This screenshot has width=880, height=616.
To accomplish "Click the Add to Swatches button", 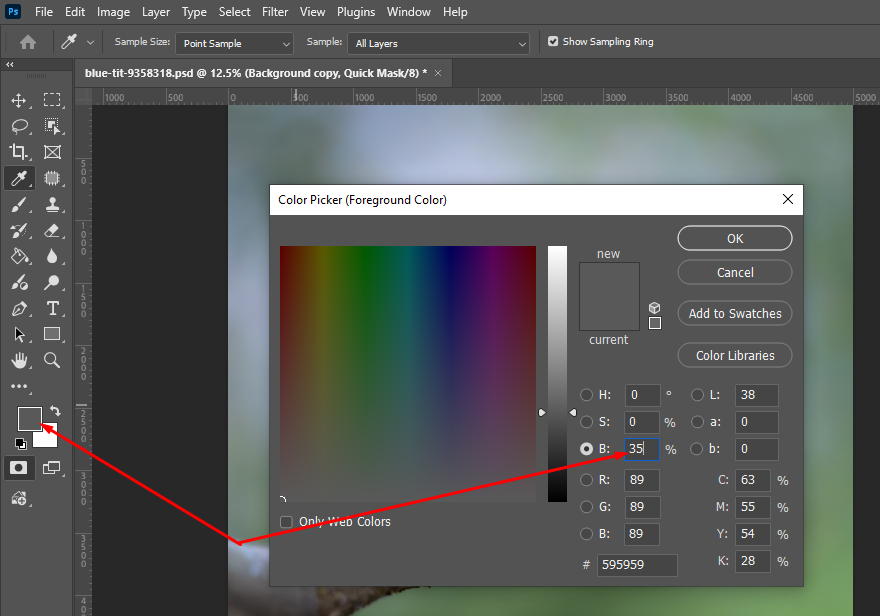I will [734, 313].
